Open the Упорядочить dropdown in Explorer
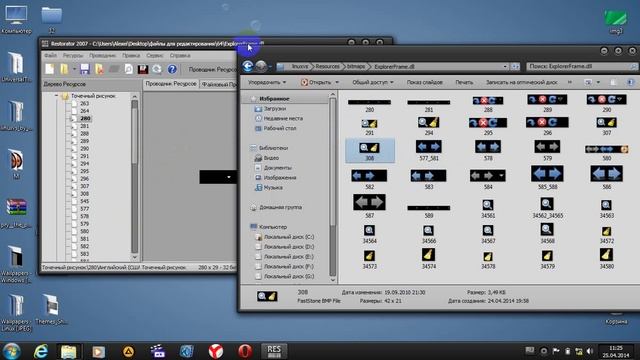The height and width of the screenshot is (360, 640). coord(267,82)
